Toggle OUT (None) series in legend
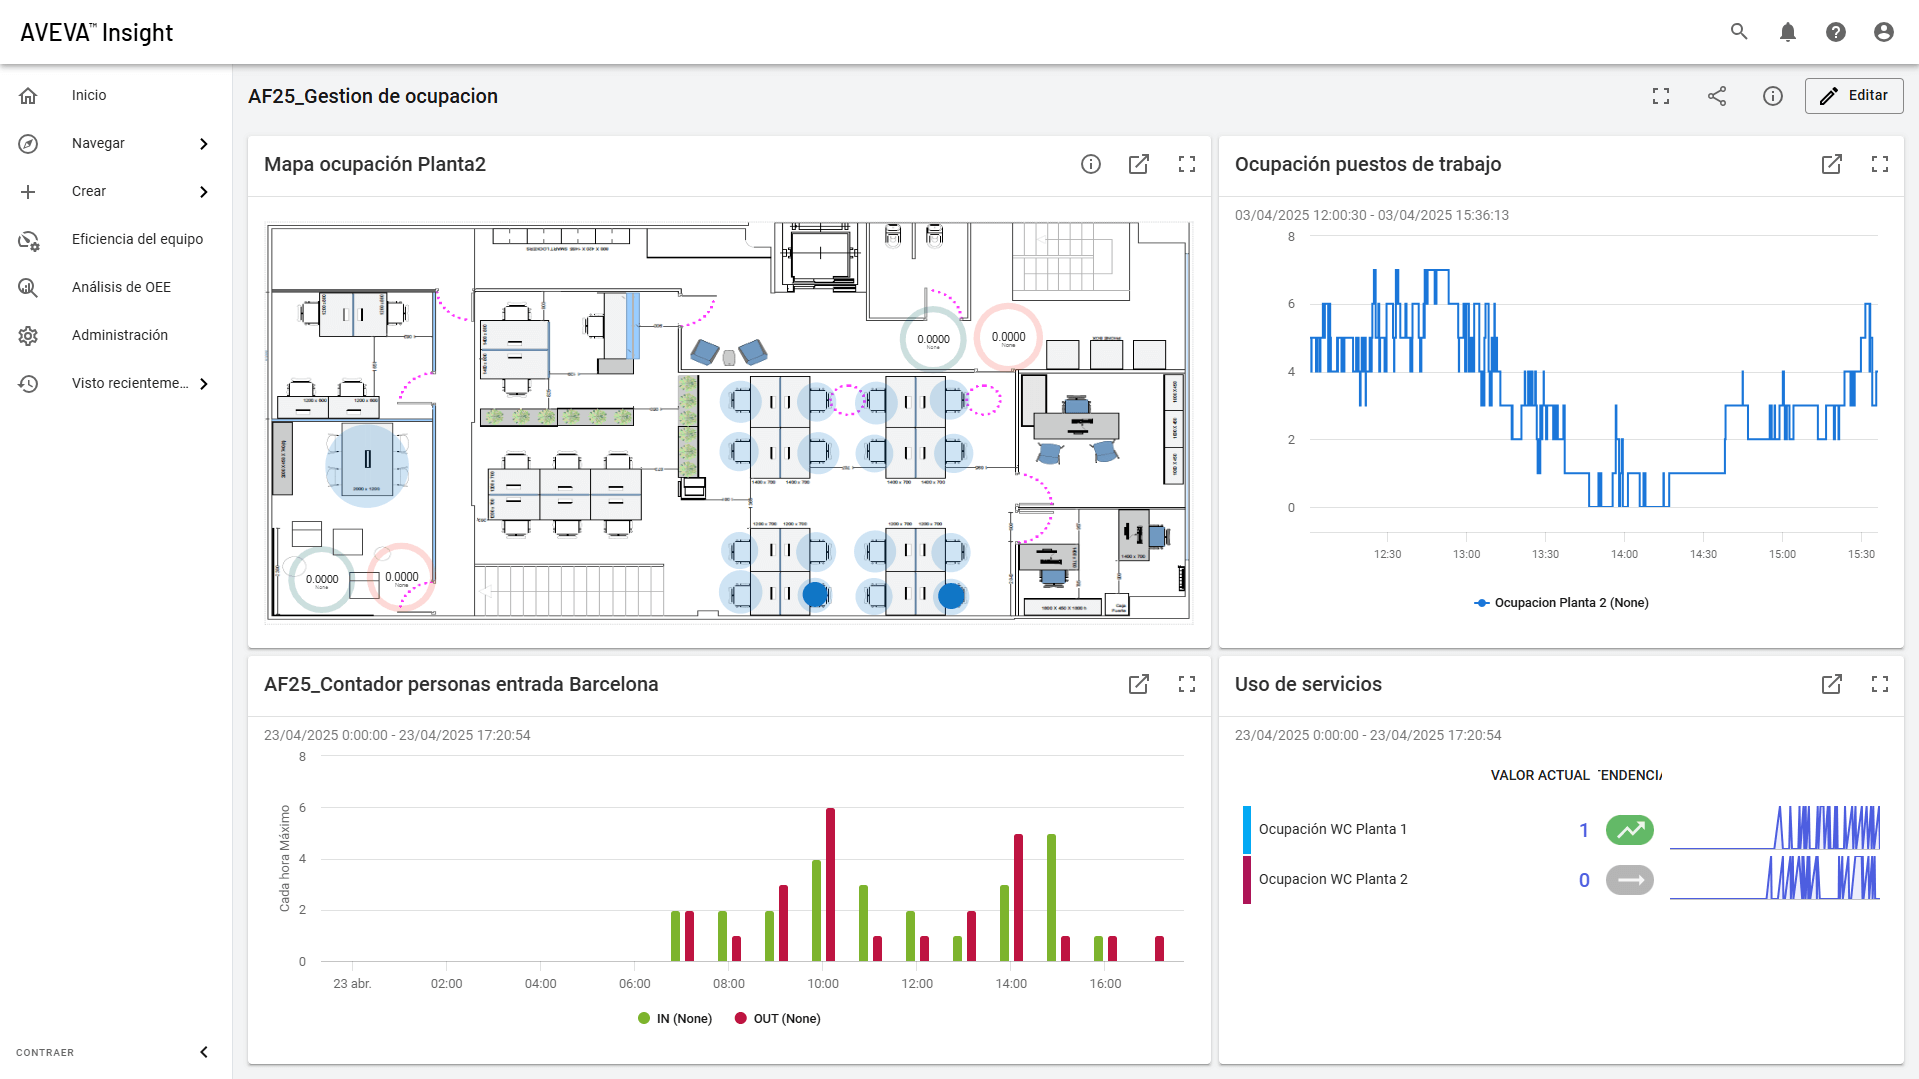Image resolution: width=1919 pixels, height=1079 pixels. tap(777, 1018)
